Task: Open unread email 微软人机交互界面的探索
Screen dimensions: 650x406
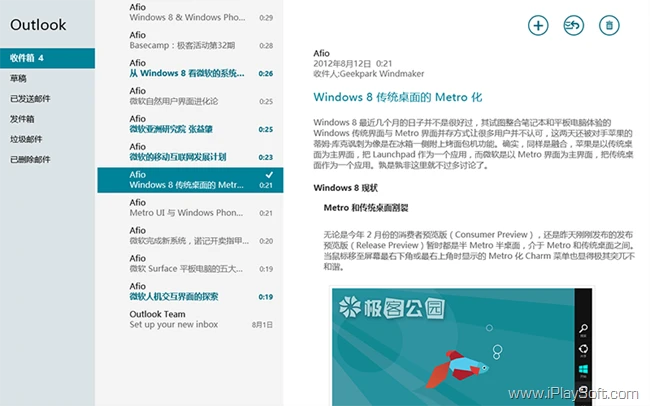Action: point(190,292)
